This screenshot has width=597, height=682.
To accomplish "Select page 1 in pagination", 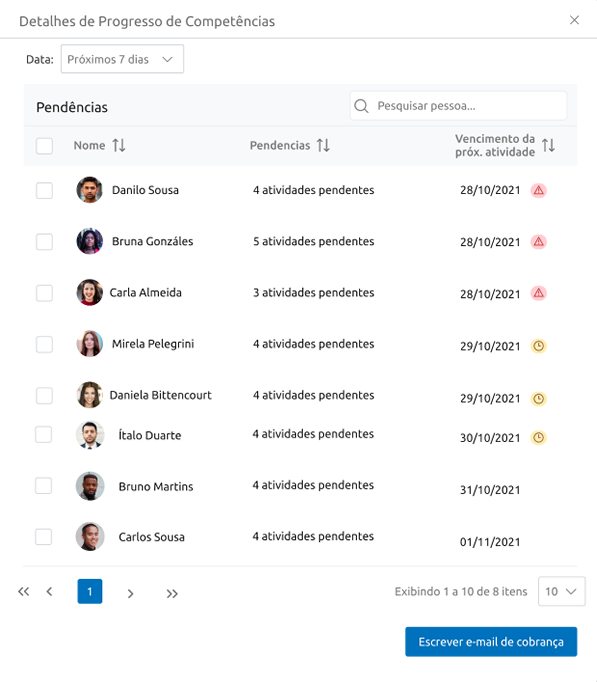I will [x=90, y=592].
